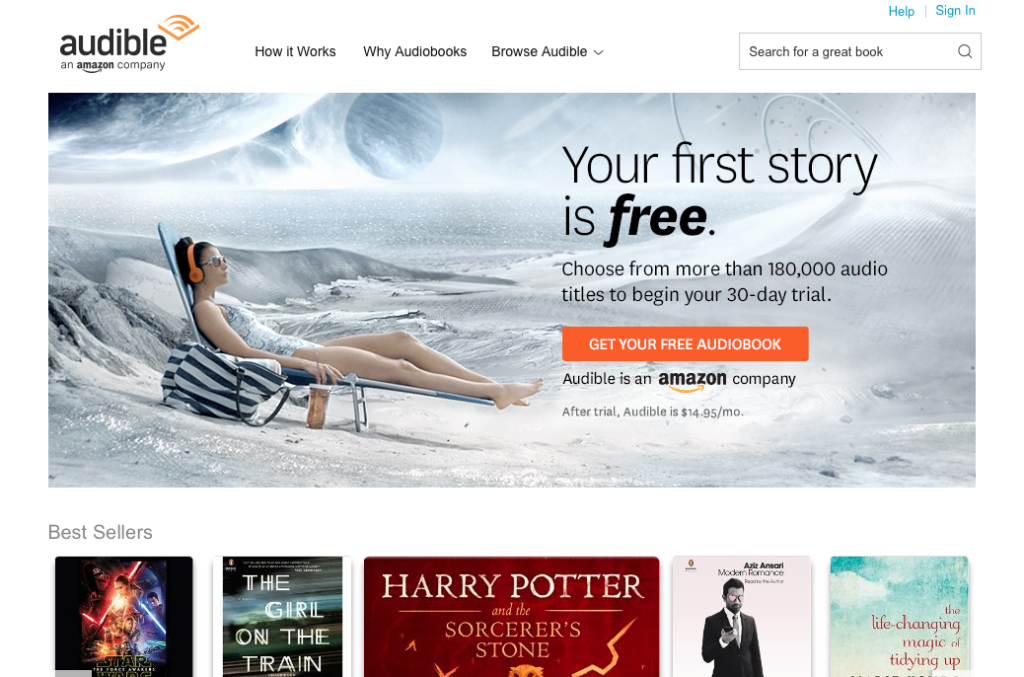This screenshot has width=1024, height=677.
Task: Click the search magnifier icon
Action: pyautogui.click(x=965, y=52)
